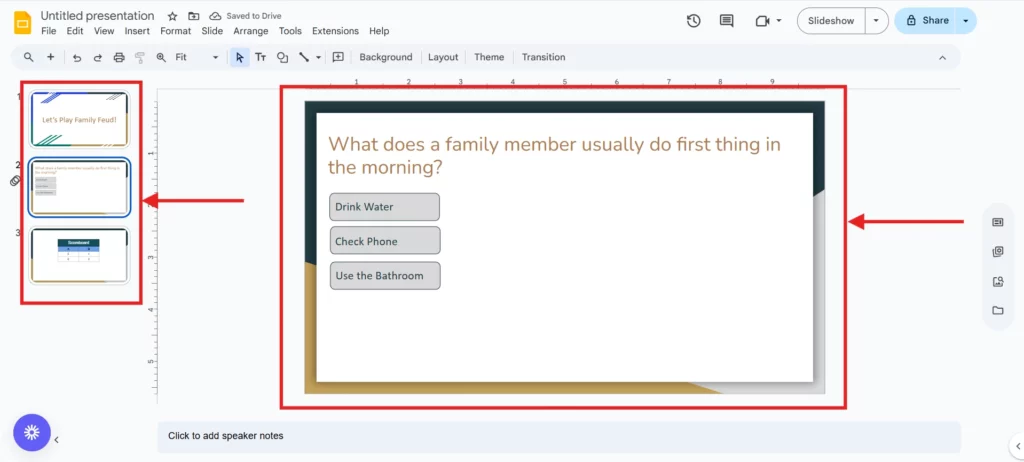Click the speaker notes field
Viewport: 1024px width, 462px height.
click(x=558, y=436)
